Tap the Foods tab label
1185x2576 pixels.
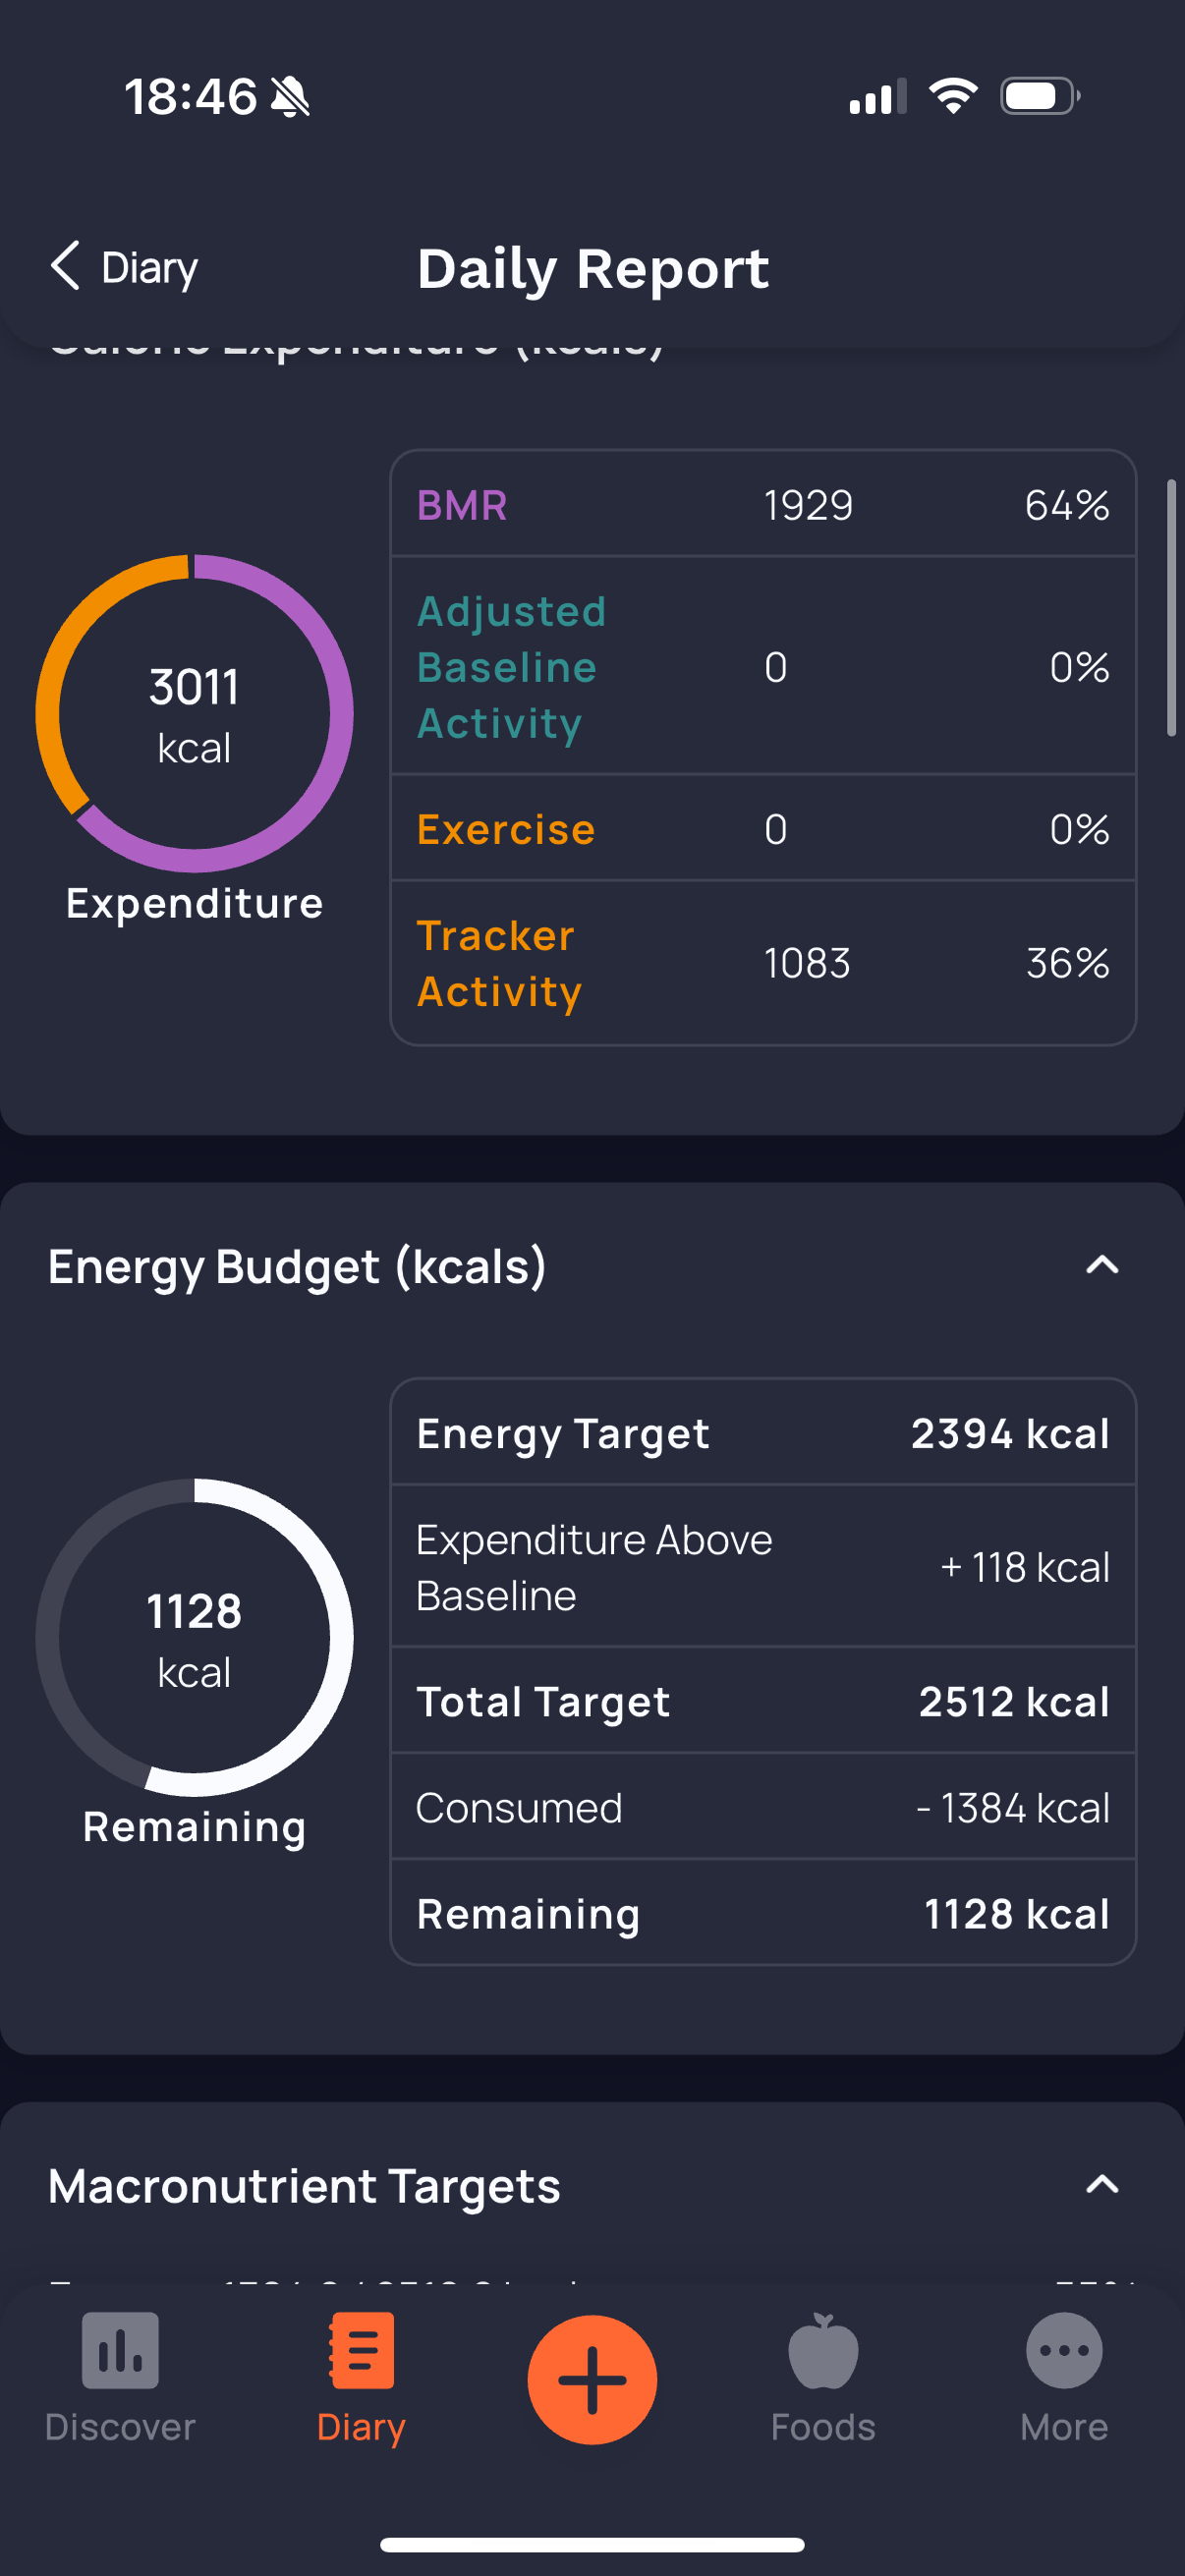point(822,2427)
